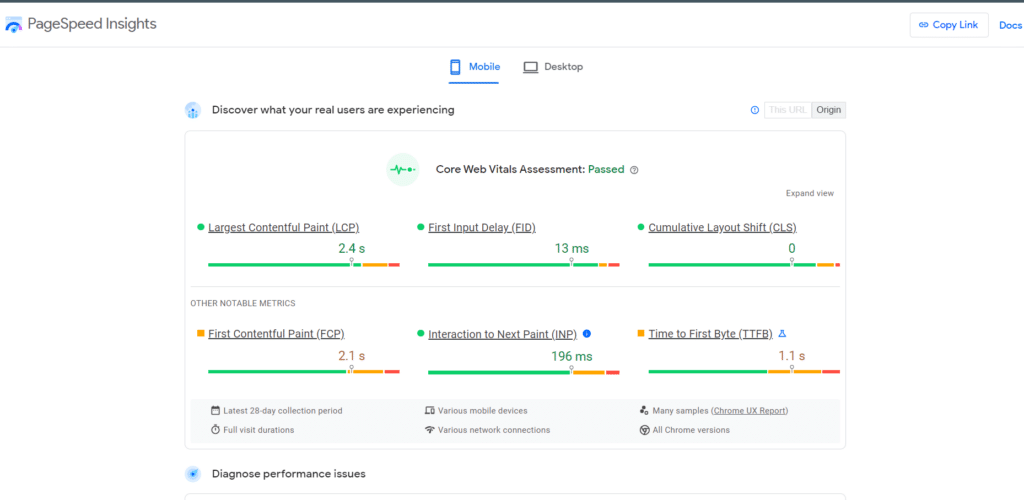Click the Other Notable Metrics heading

243,304
